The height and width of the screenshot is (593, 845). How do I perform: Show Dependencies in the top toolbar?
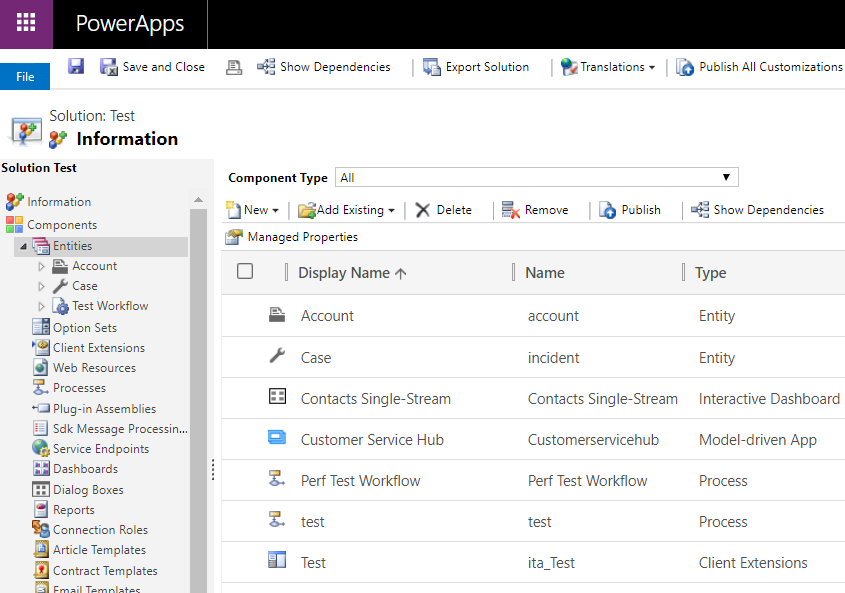click(x=324, y=67)
